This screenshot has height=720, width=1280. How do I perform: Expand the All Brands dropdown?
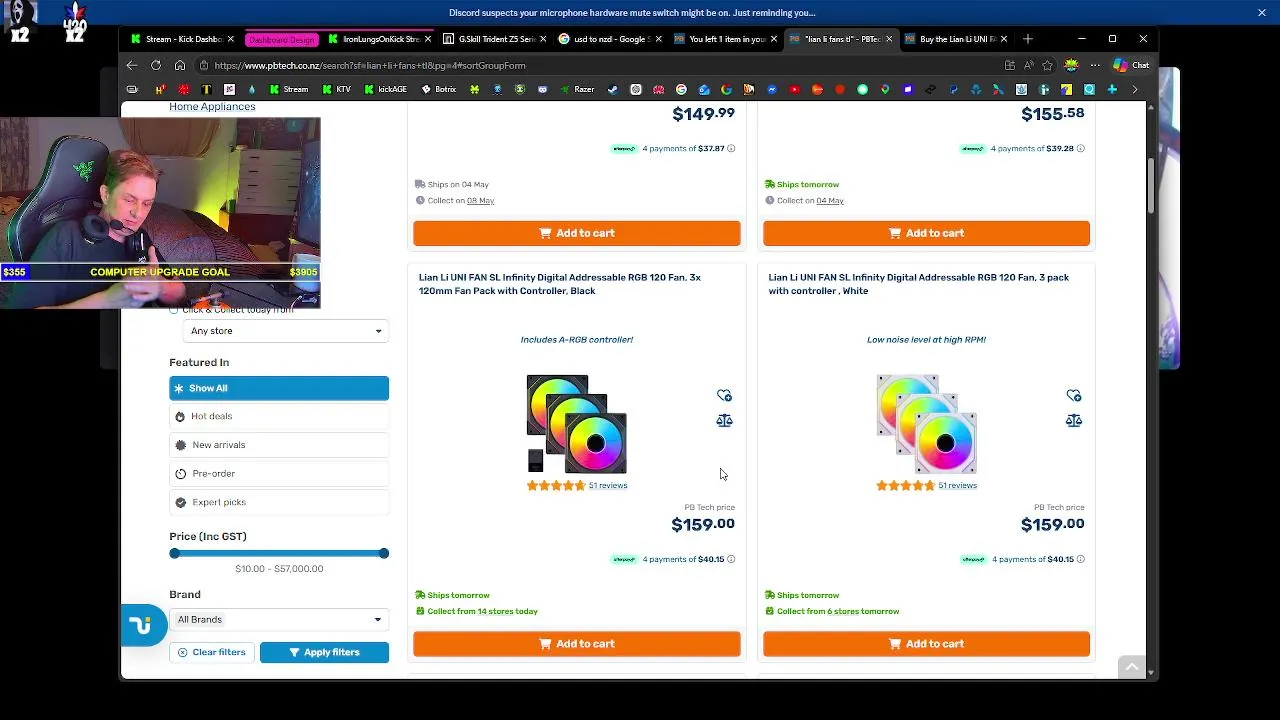[279, 620]
